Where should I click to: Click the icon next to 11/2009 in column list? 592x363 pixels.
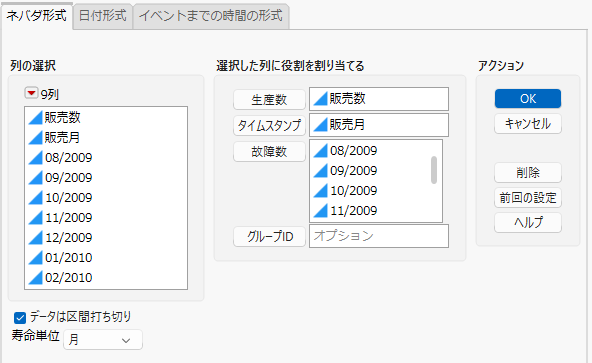coord(35,218)
